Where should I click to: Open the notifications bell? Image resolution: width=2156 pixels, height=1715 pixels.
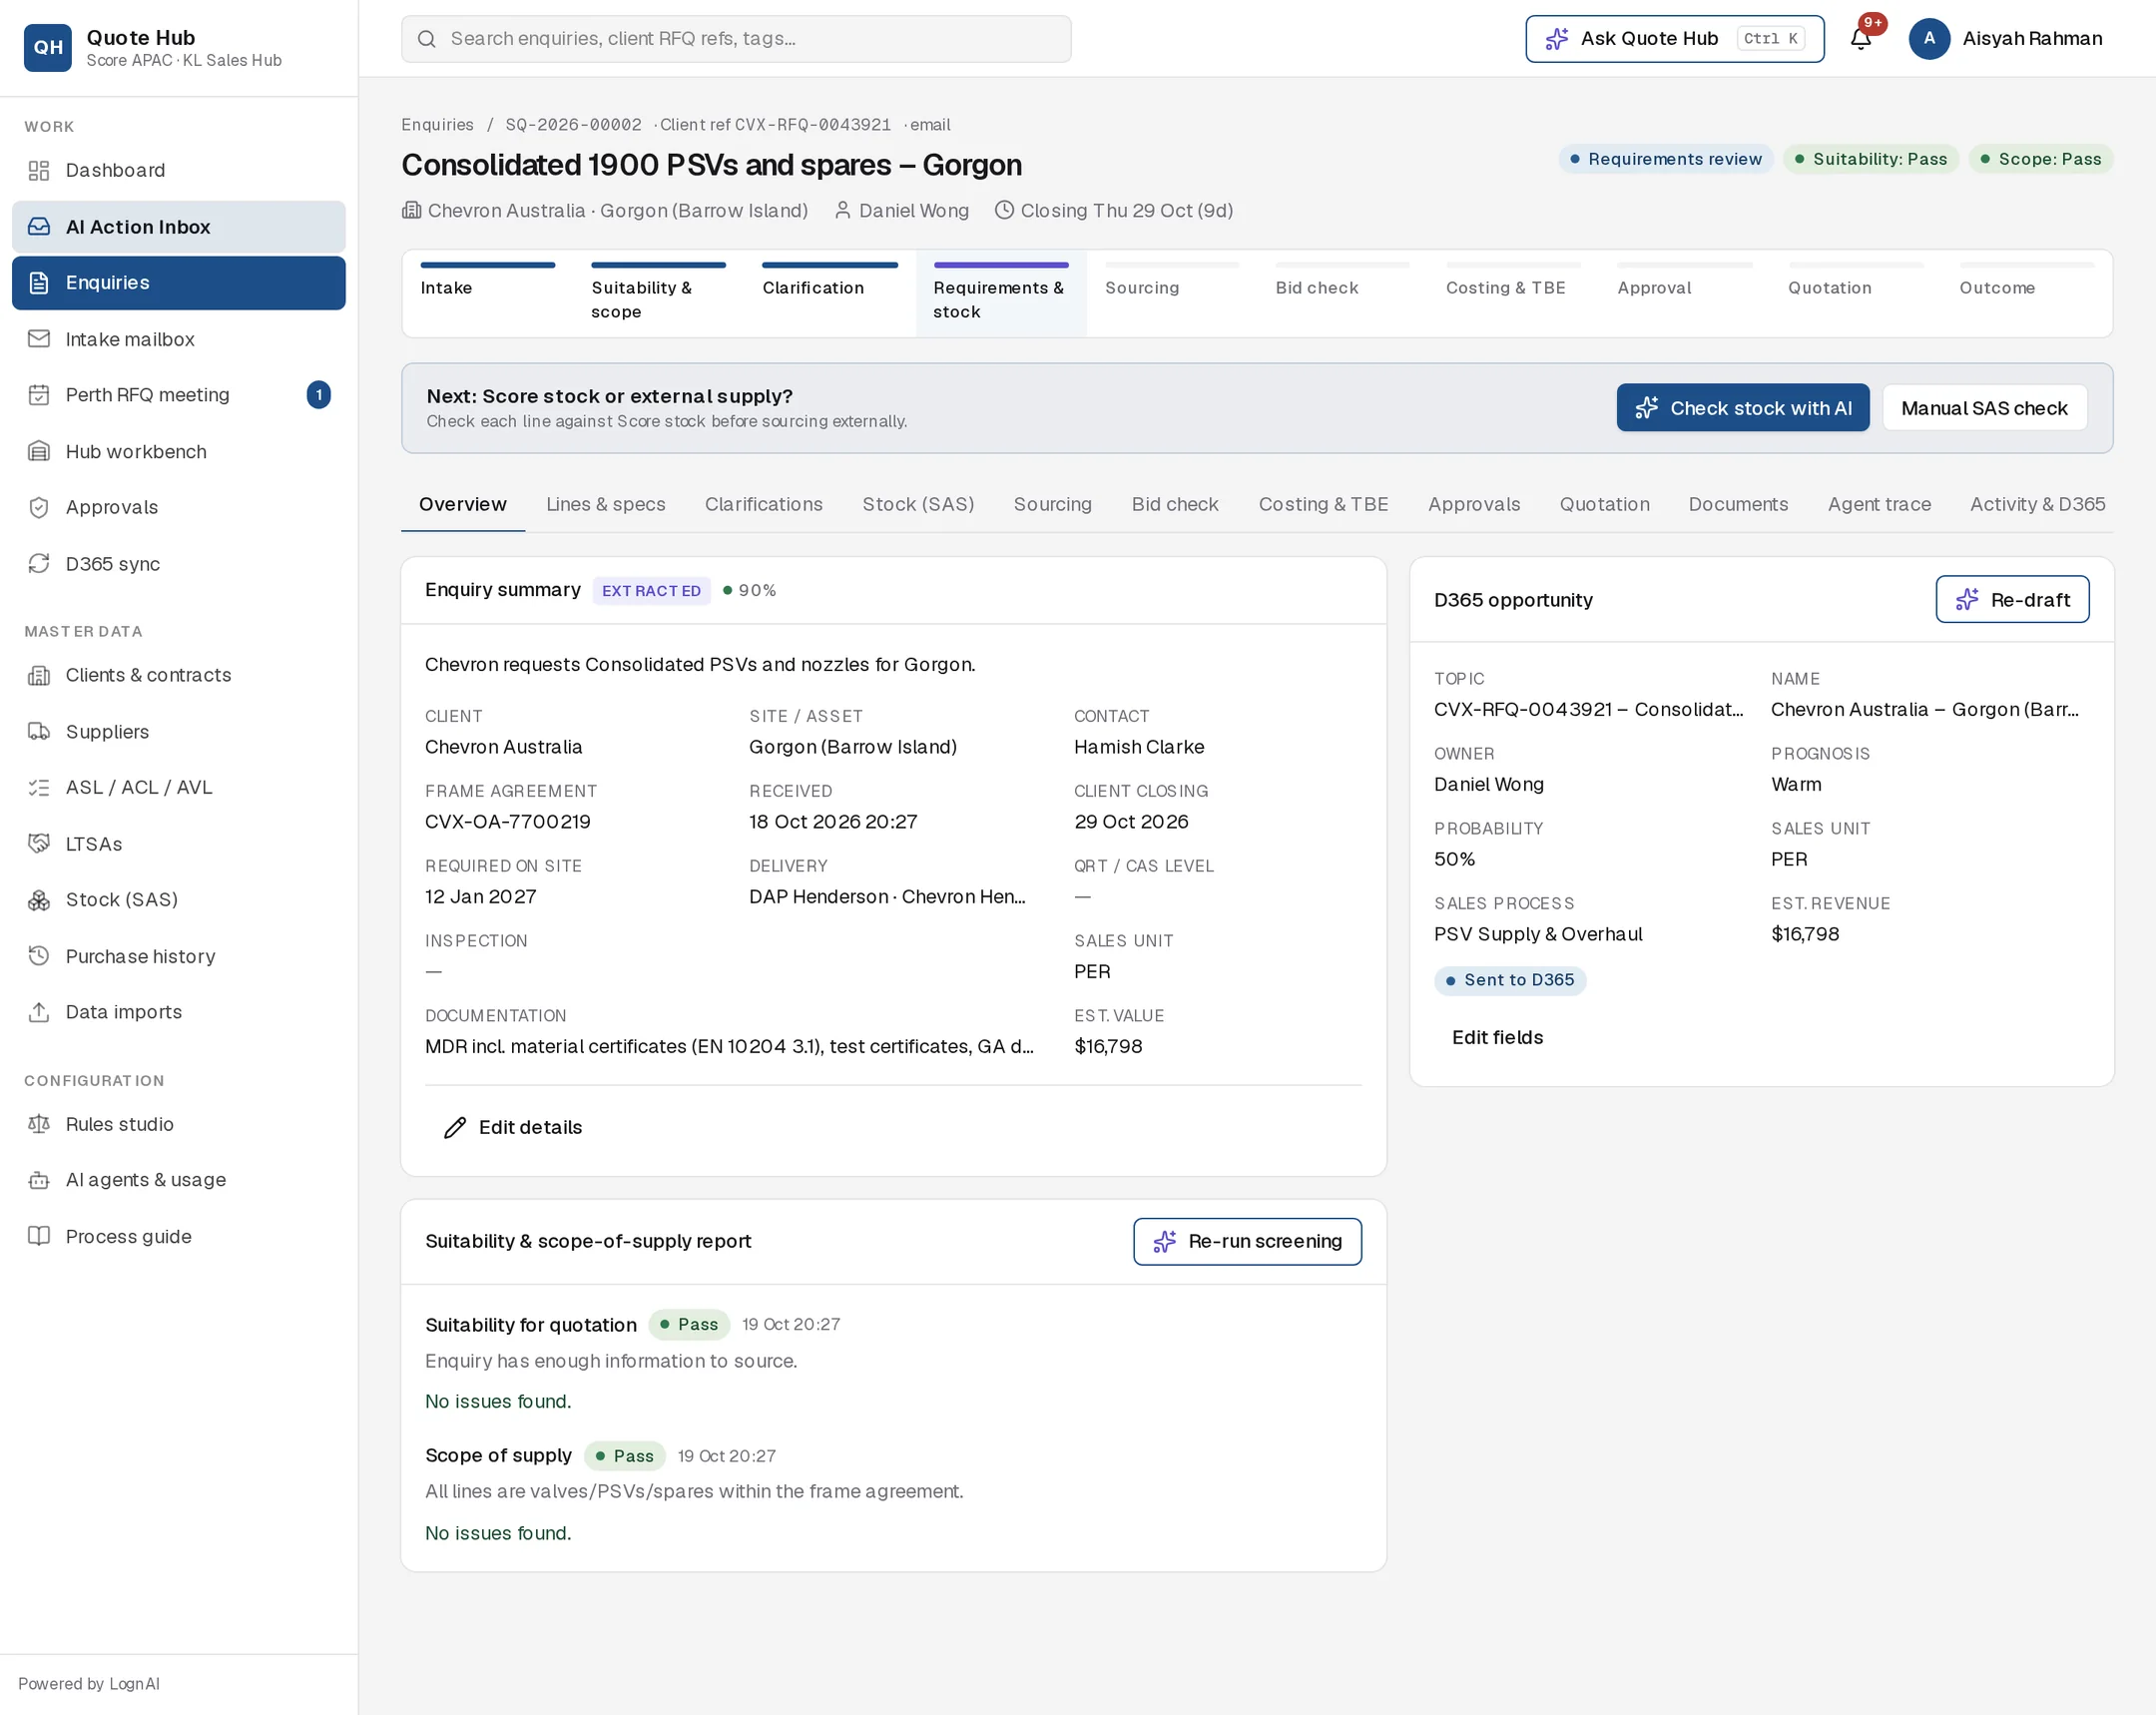pos(1860,39)
